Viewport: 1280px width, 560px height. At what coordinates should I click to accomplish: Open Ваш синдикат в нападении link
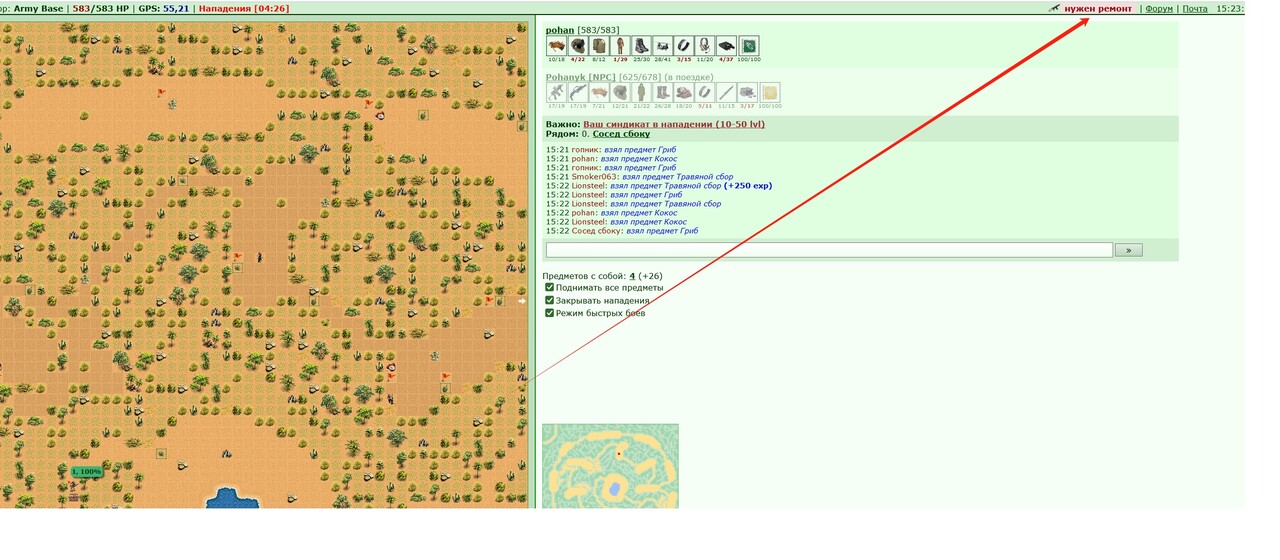point(674,124)
